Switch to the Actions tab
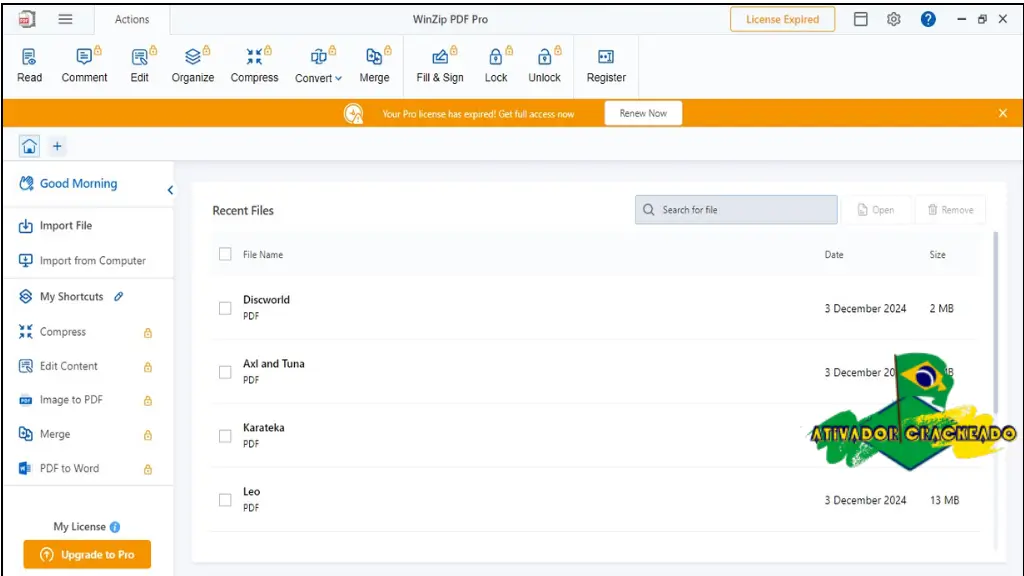 132,20
